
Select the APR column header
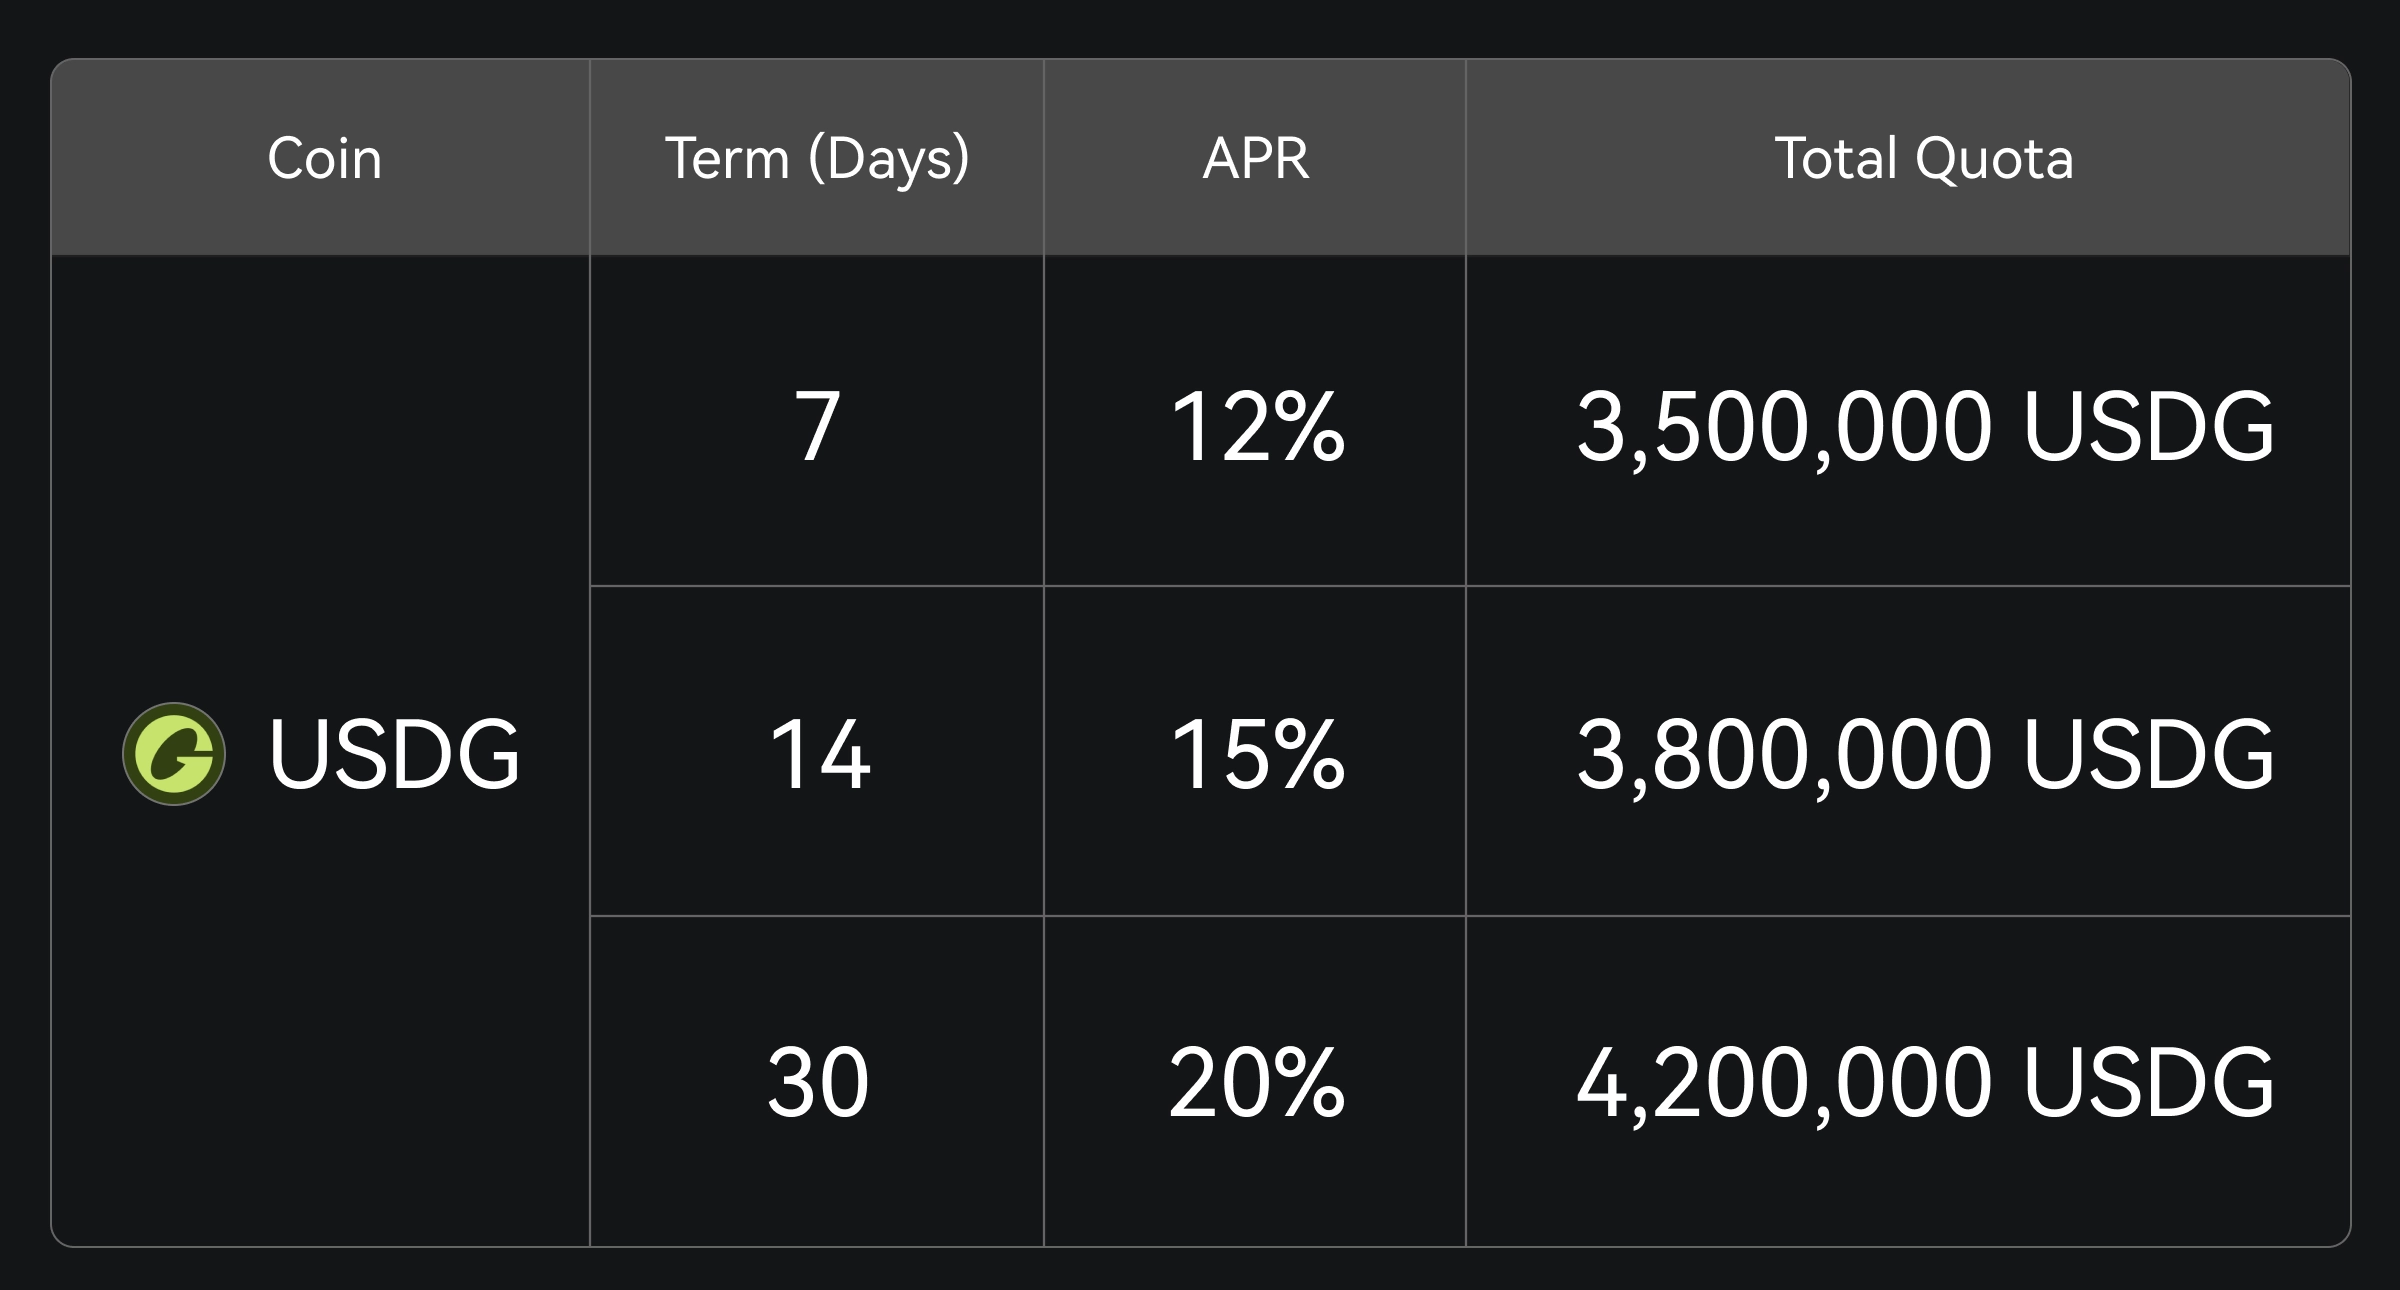tap(1255, 158)
